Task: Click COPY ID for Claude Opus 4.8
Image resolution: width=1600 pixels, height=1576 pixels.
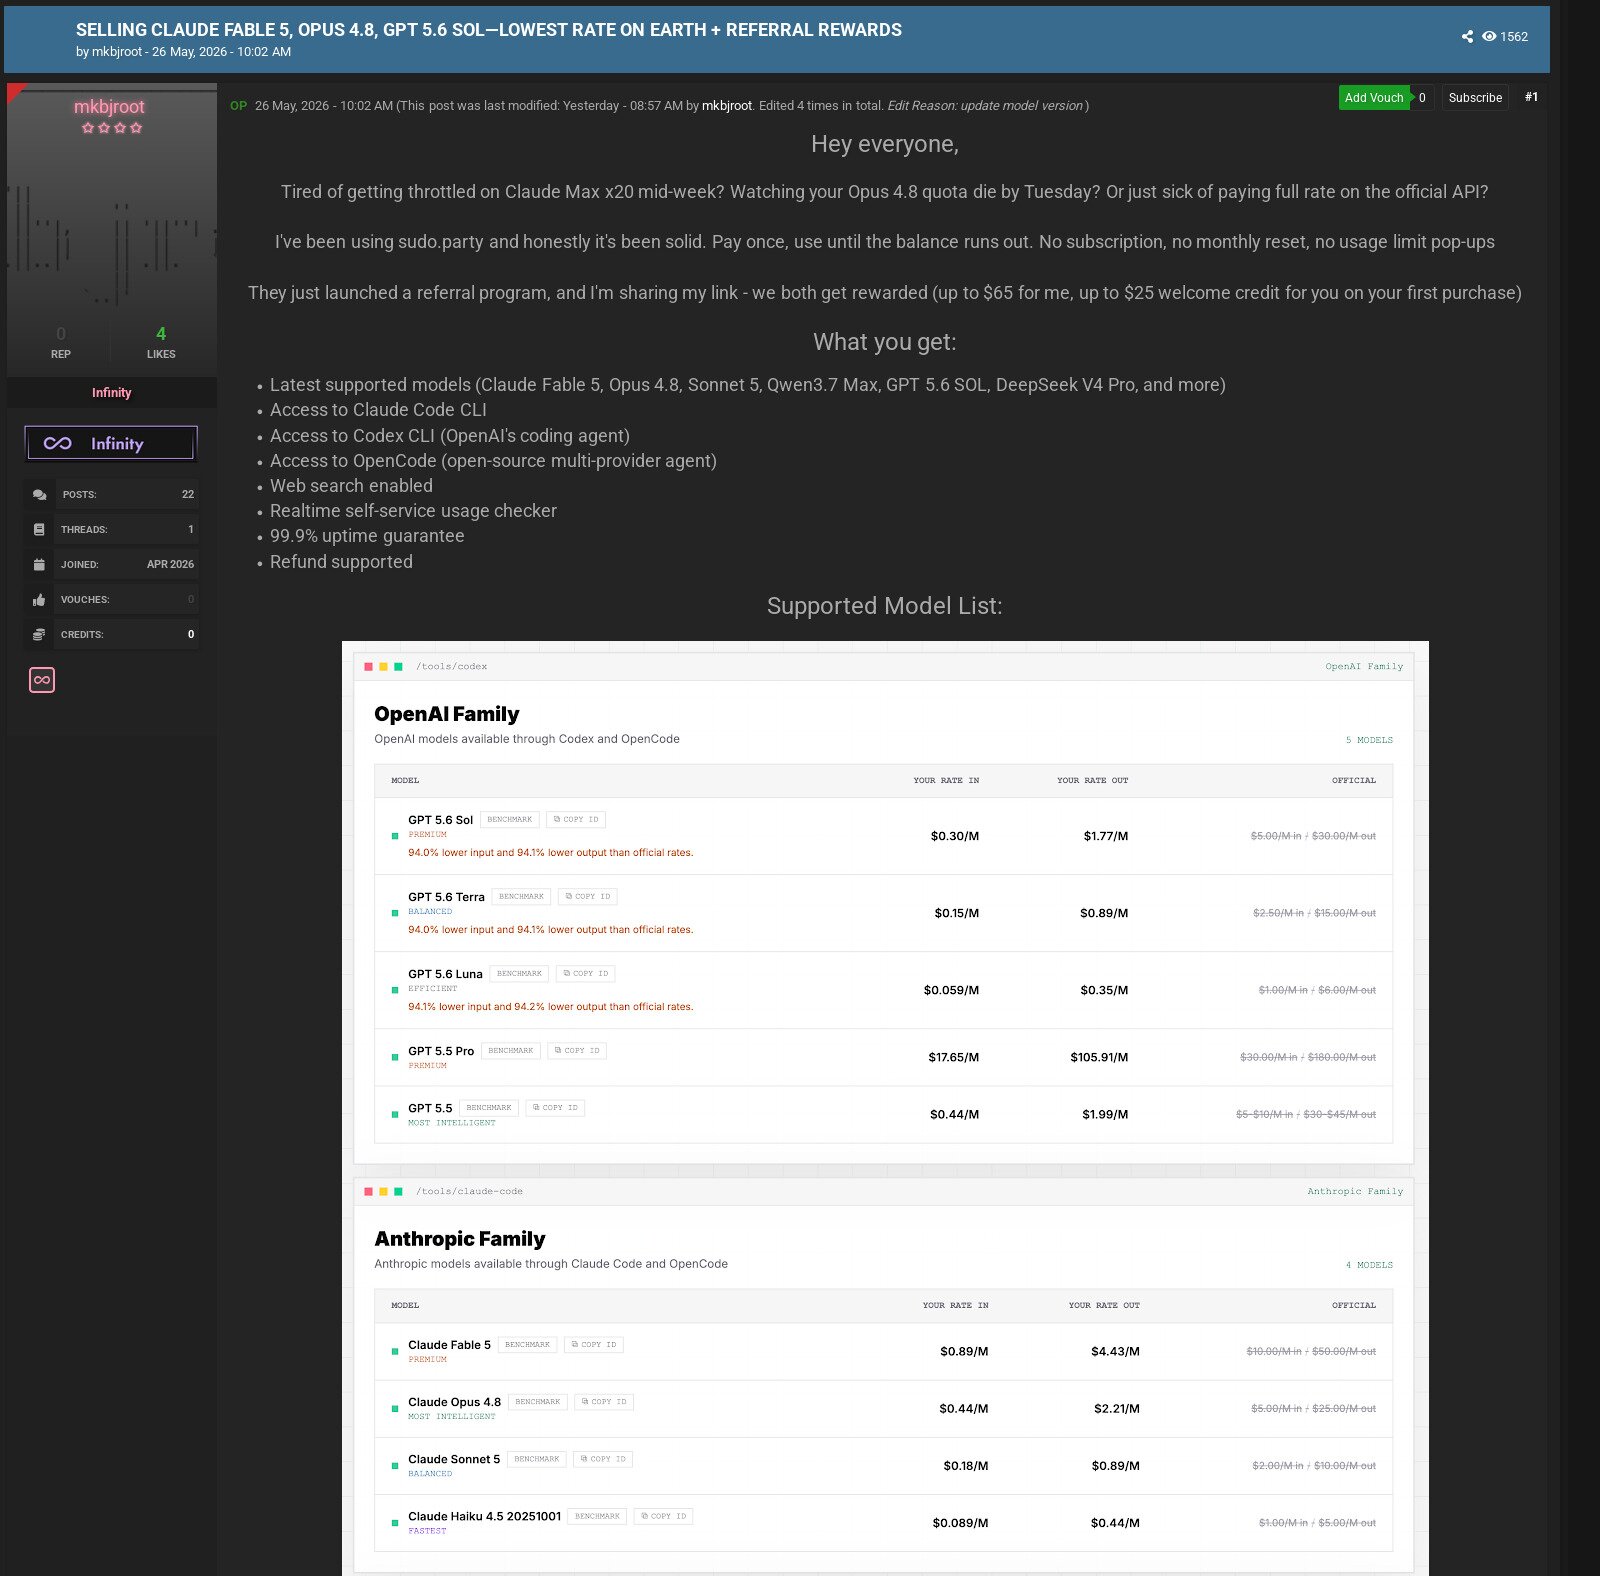Action: click(x=604, y=1402)
